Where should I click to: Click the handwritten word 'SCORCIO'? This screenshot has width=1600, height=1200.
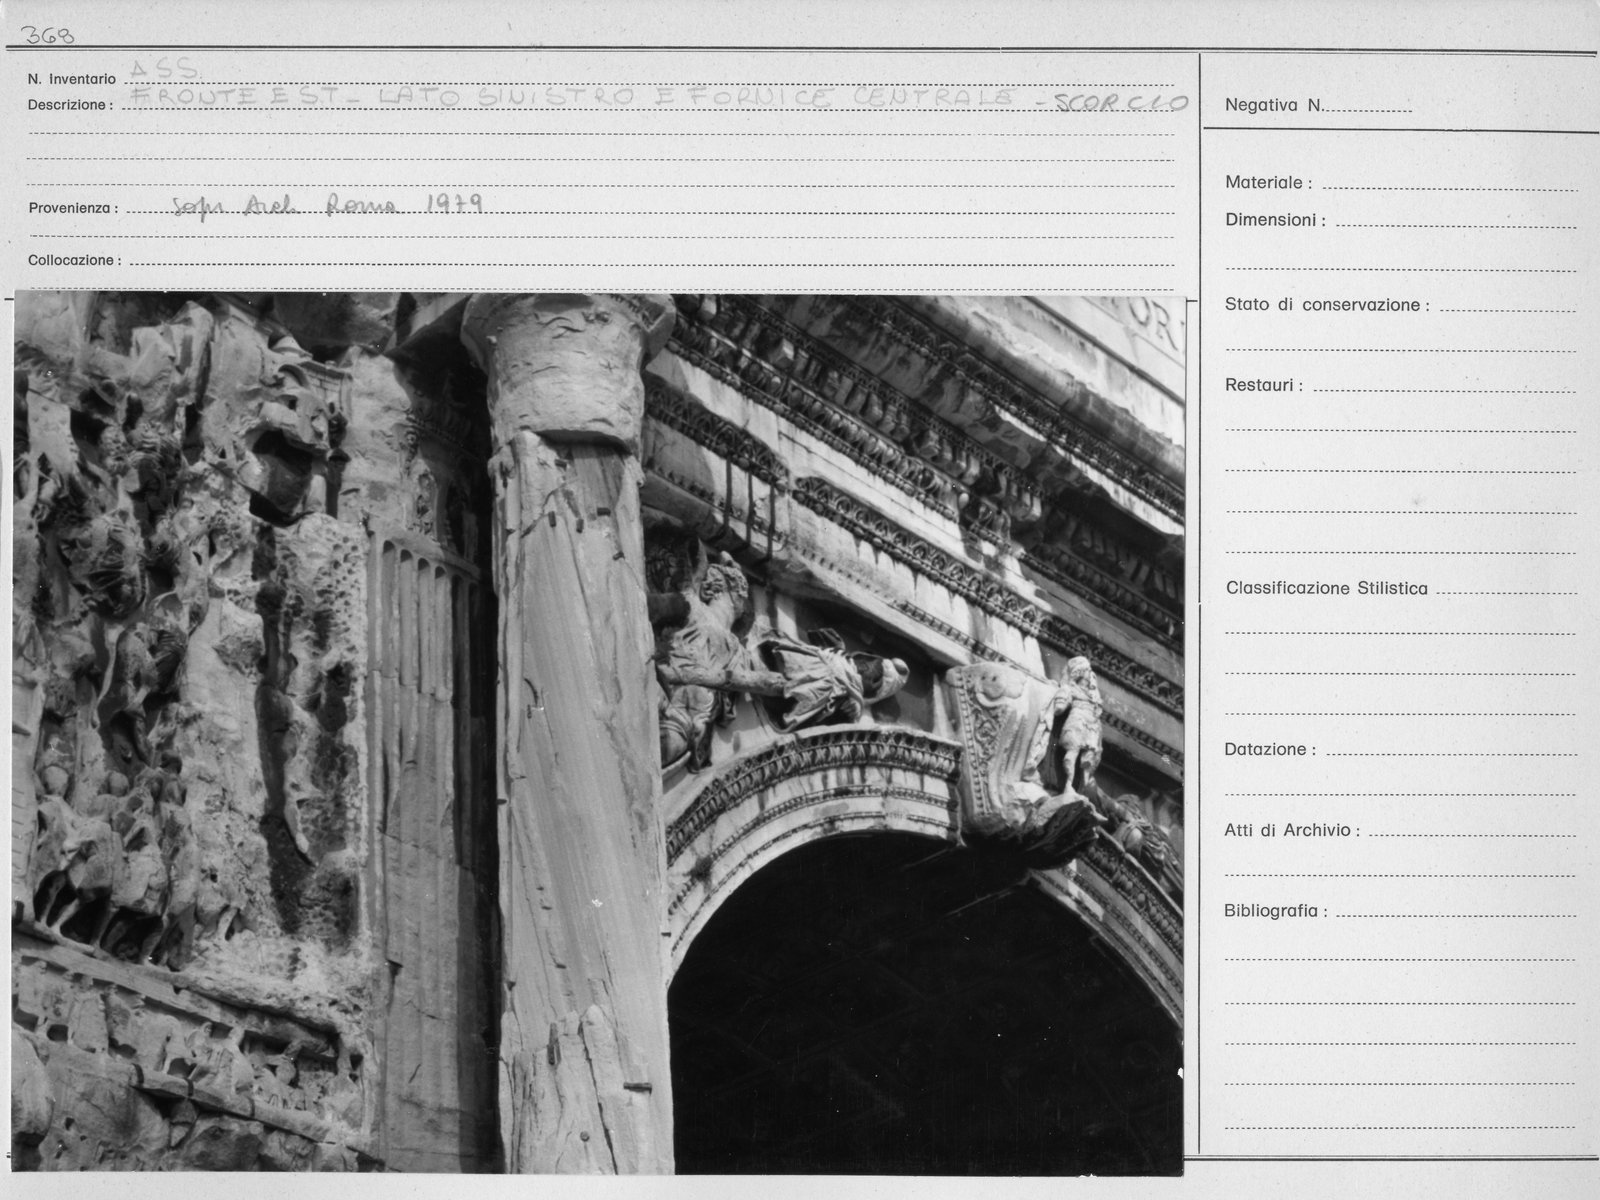coord(1121,102)
